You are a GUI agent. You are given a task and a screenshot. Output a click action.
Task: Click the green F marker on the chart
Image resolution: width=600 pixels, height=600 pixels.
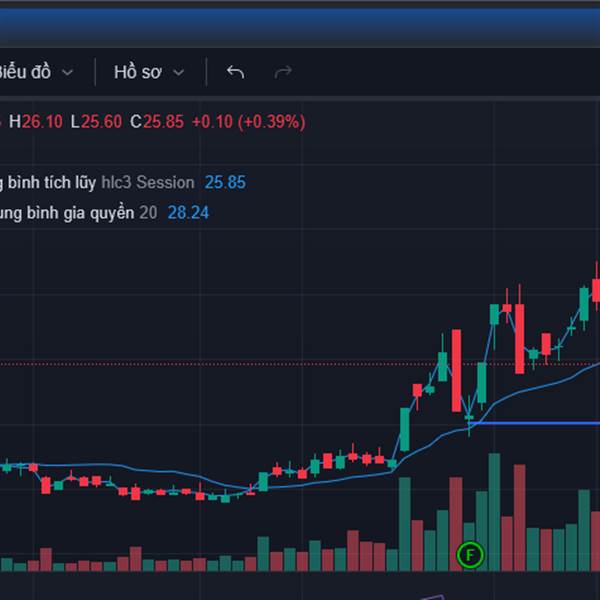tap(470, 554)
